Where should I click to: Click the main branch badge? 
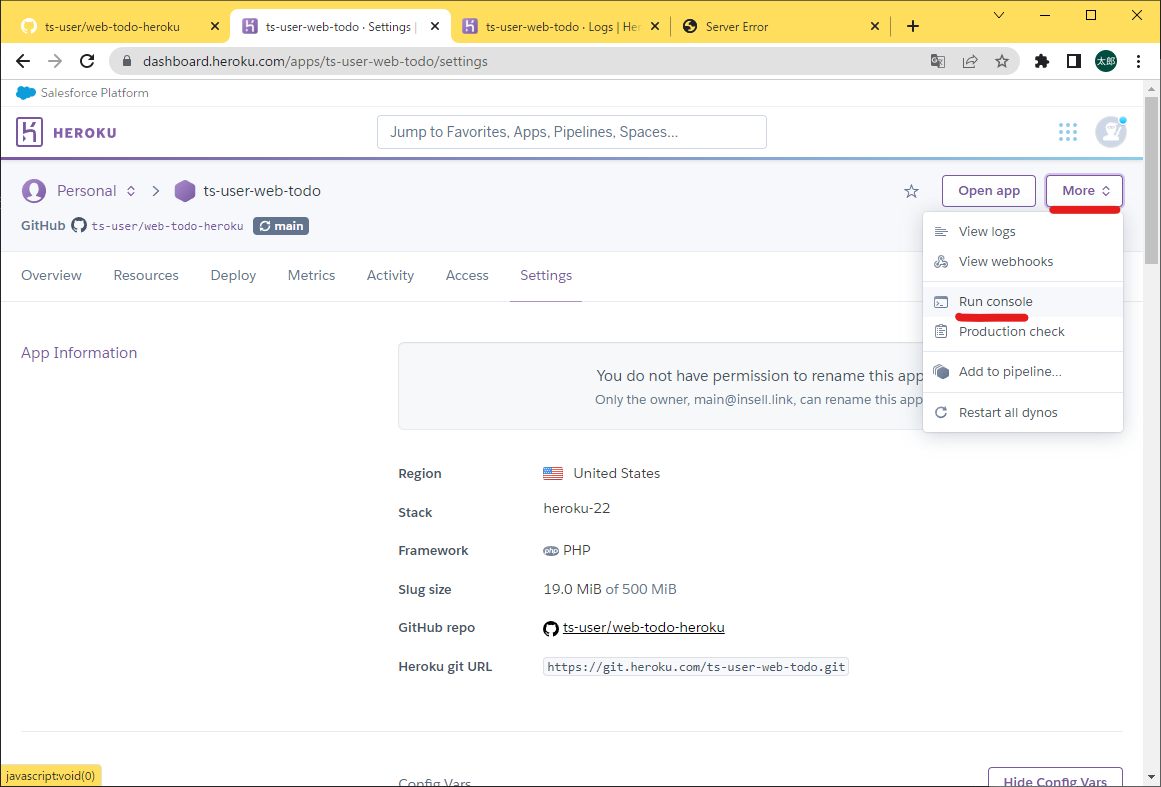(x=281, y=226)
